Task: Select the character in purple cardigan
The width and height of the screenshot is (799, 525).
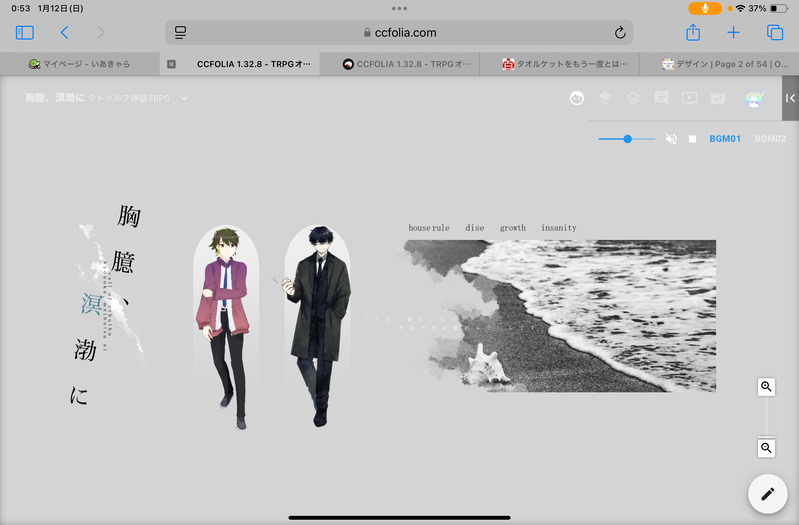Action: (225, 327)
